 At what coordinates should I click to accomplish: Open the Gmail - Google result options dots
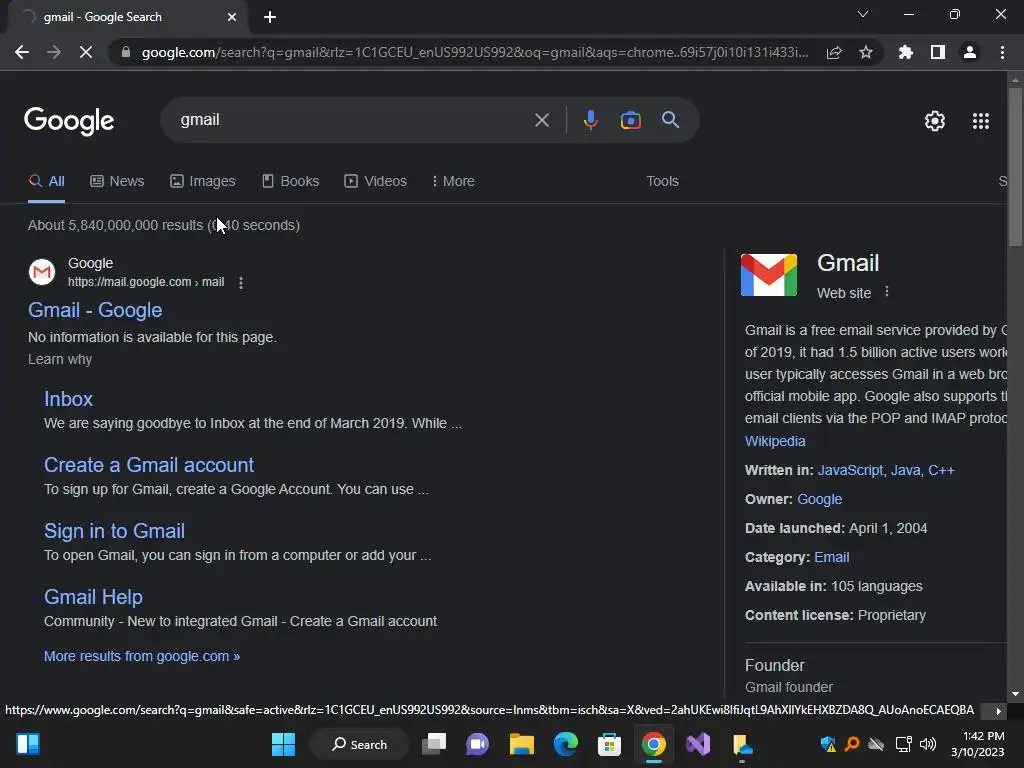tap(241, 283)
